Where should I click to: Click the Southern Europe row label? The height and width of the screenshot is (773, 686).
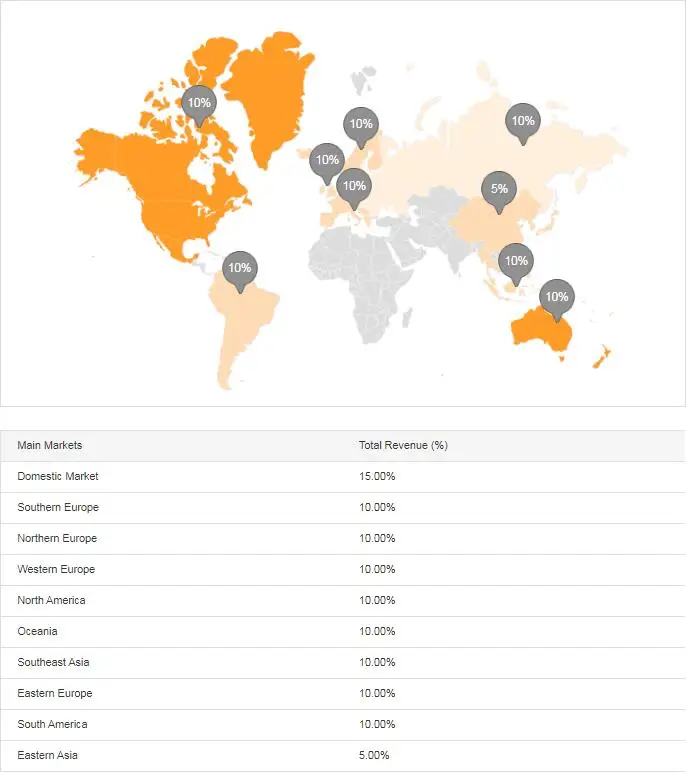click(x=58, y=507)
